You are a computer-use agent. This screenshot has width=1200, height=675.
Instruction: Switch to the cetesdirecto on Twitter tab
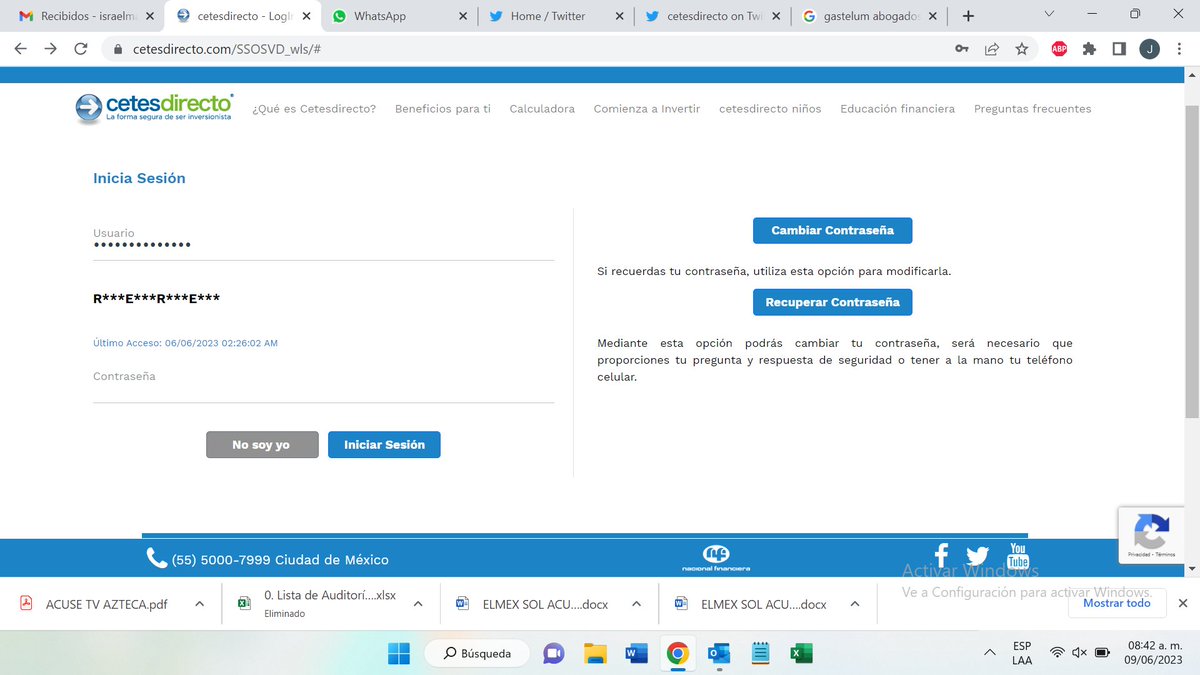[711, 16]
